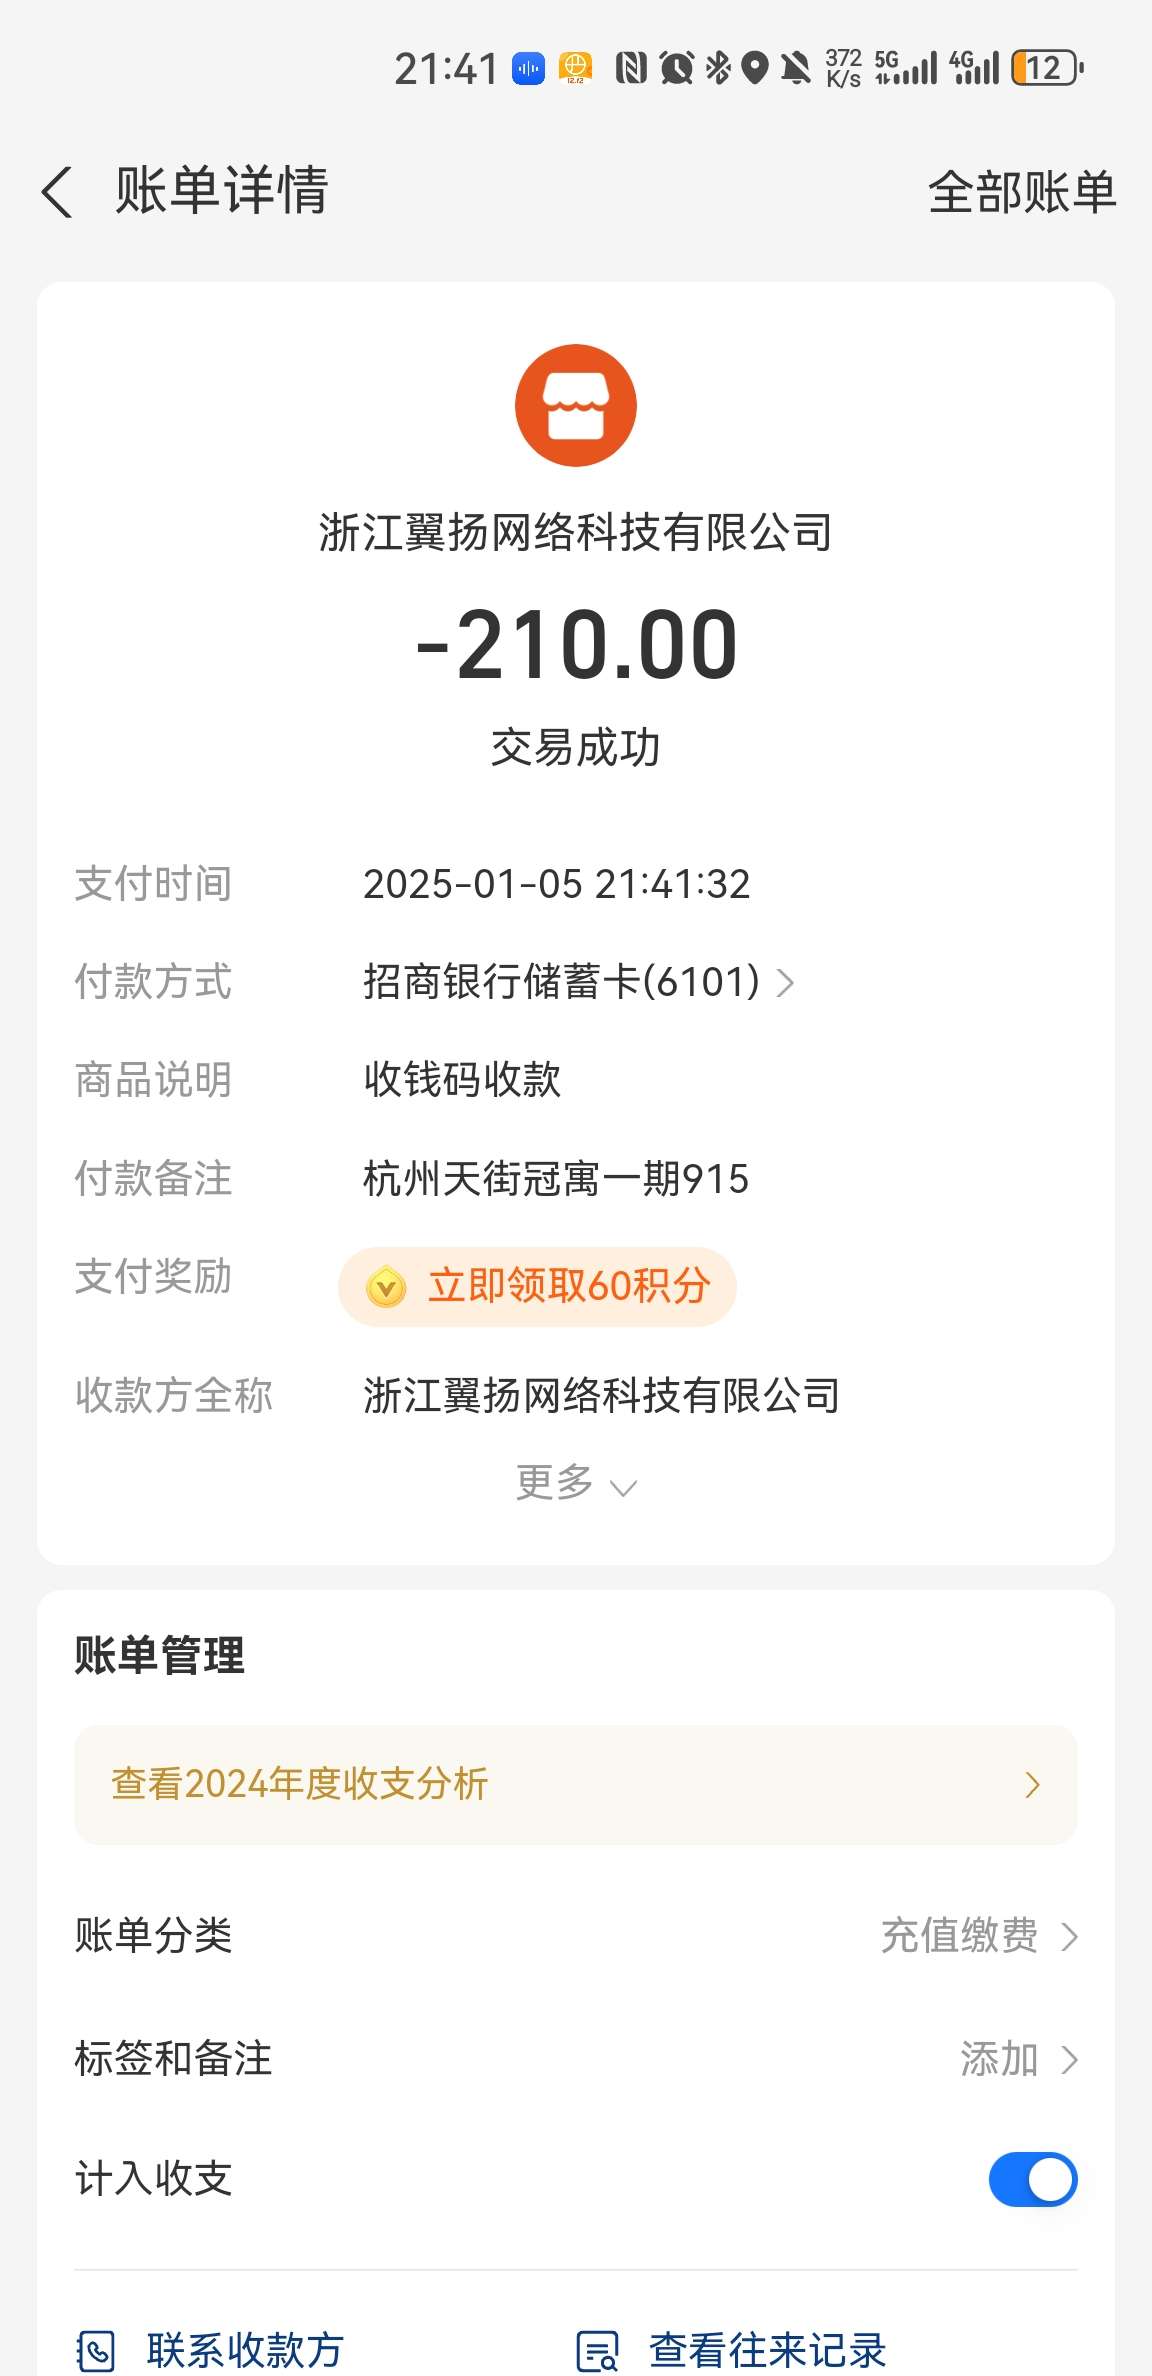Tap the merchant name 浙江翼扬网络科技有限公司 under icon
Screen dimensions: 1152x2376
point(575,532)
